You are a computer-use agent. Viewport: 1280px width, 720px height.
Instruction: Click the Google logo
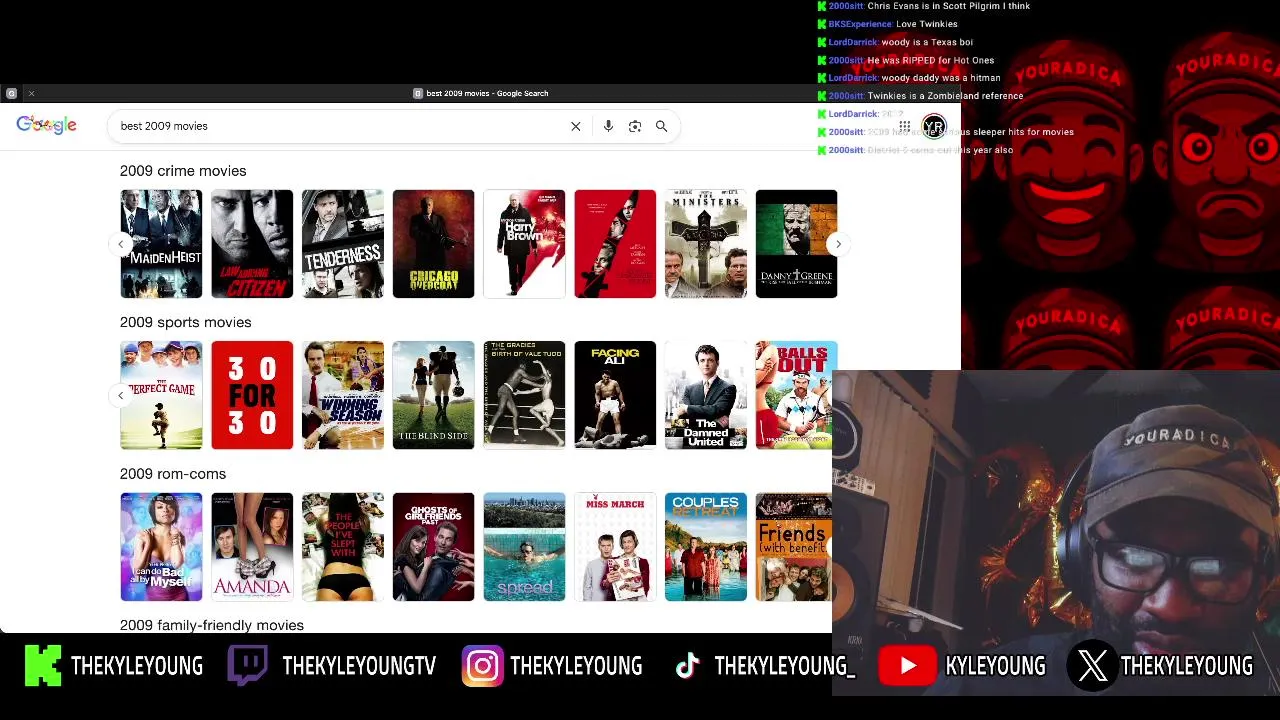coord(46,125)
